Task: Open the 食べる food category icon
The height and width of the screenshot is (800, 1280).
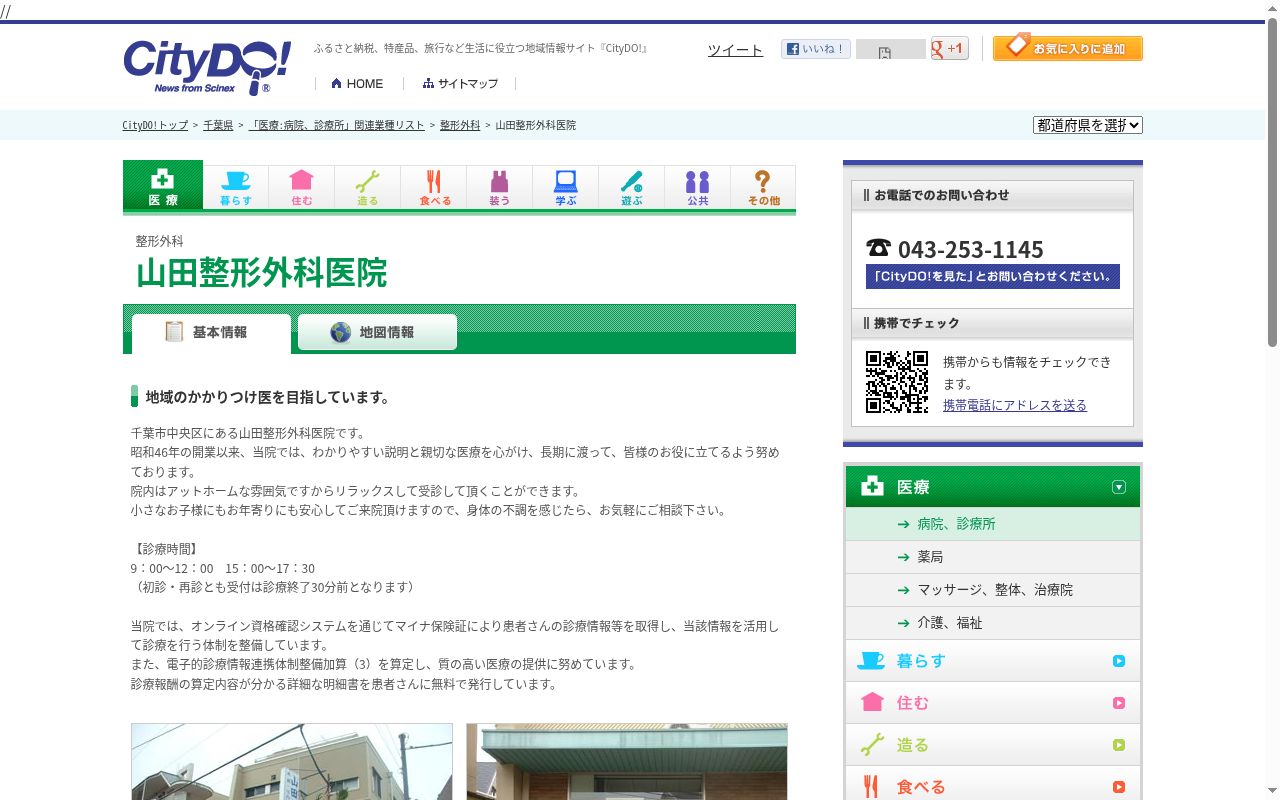Action: (434, 187)
